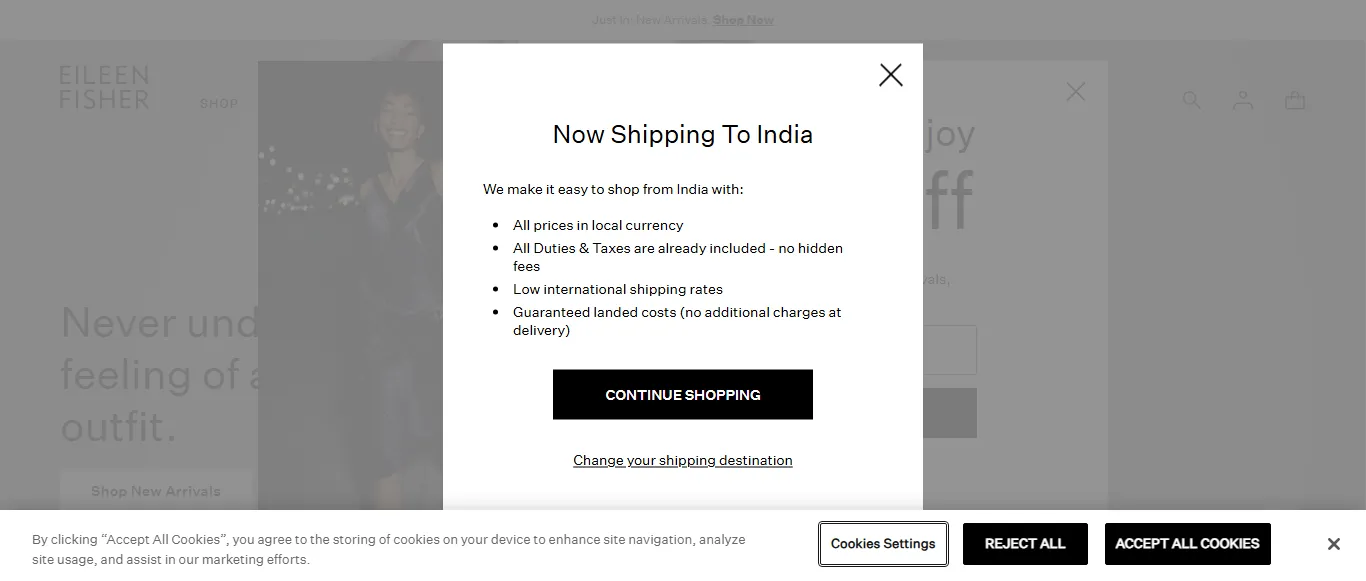Viewport: 1366px width, 581px height.
Task: Click the Just In: New Arrivals announcement text
Action: click(650, 20)
